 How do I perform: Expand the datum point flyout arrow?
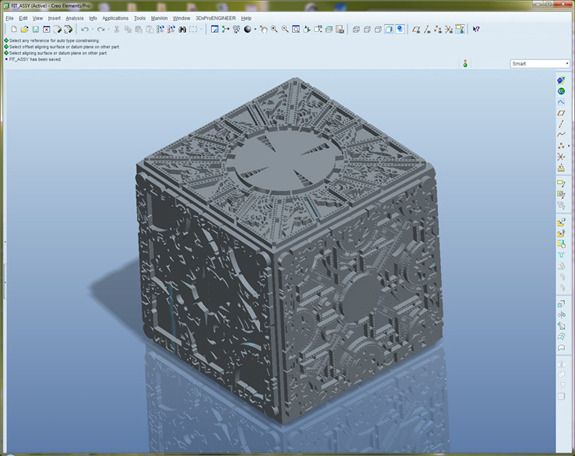(569, 146)
